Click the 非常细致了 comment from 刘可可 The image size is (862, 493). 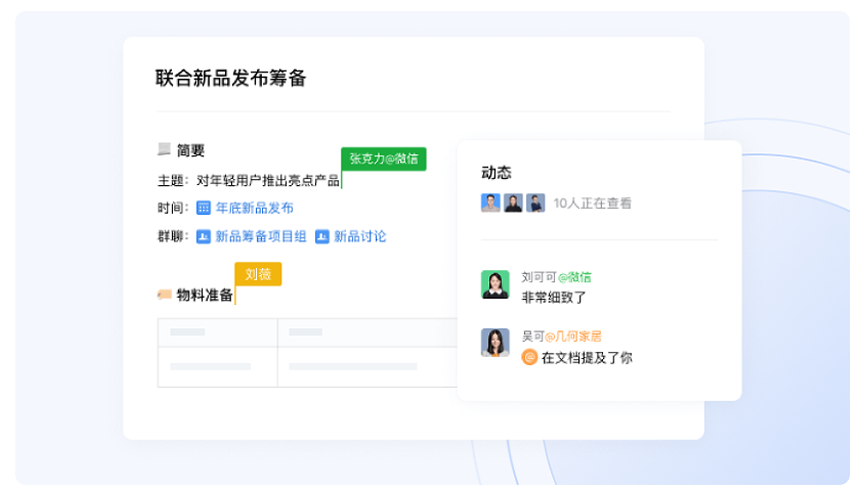point(554,297)
